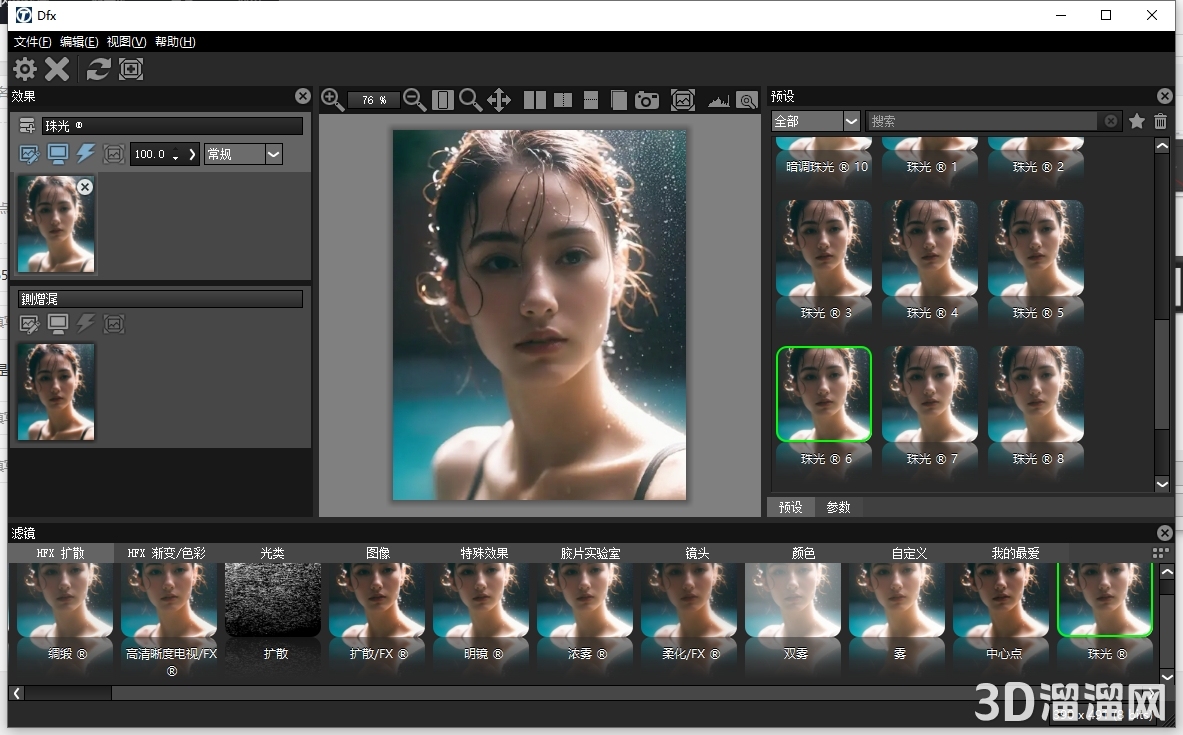The width and height of the screenshot is (1183, 735).
Task: Click the opacity 100.0 stepper arrows
Action: click(x=176, y=155)
